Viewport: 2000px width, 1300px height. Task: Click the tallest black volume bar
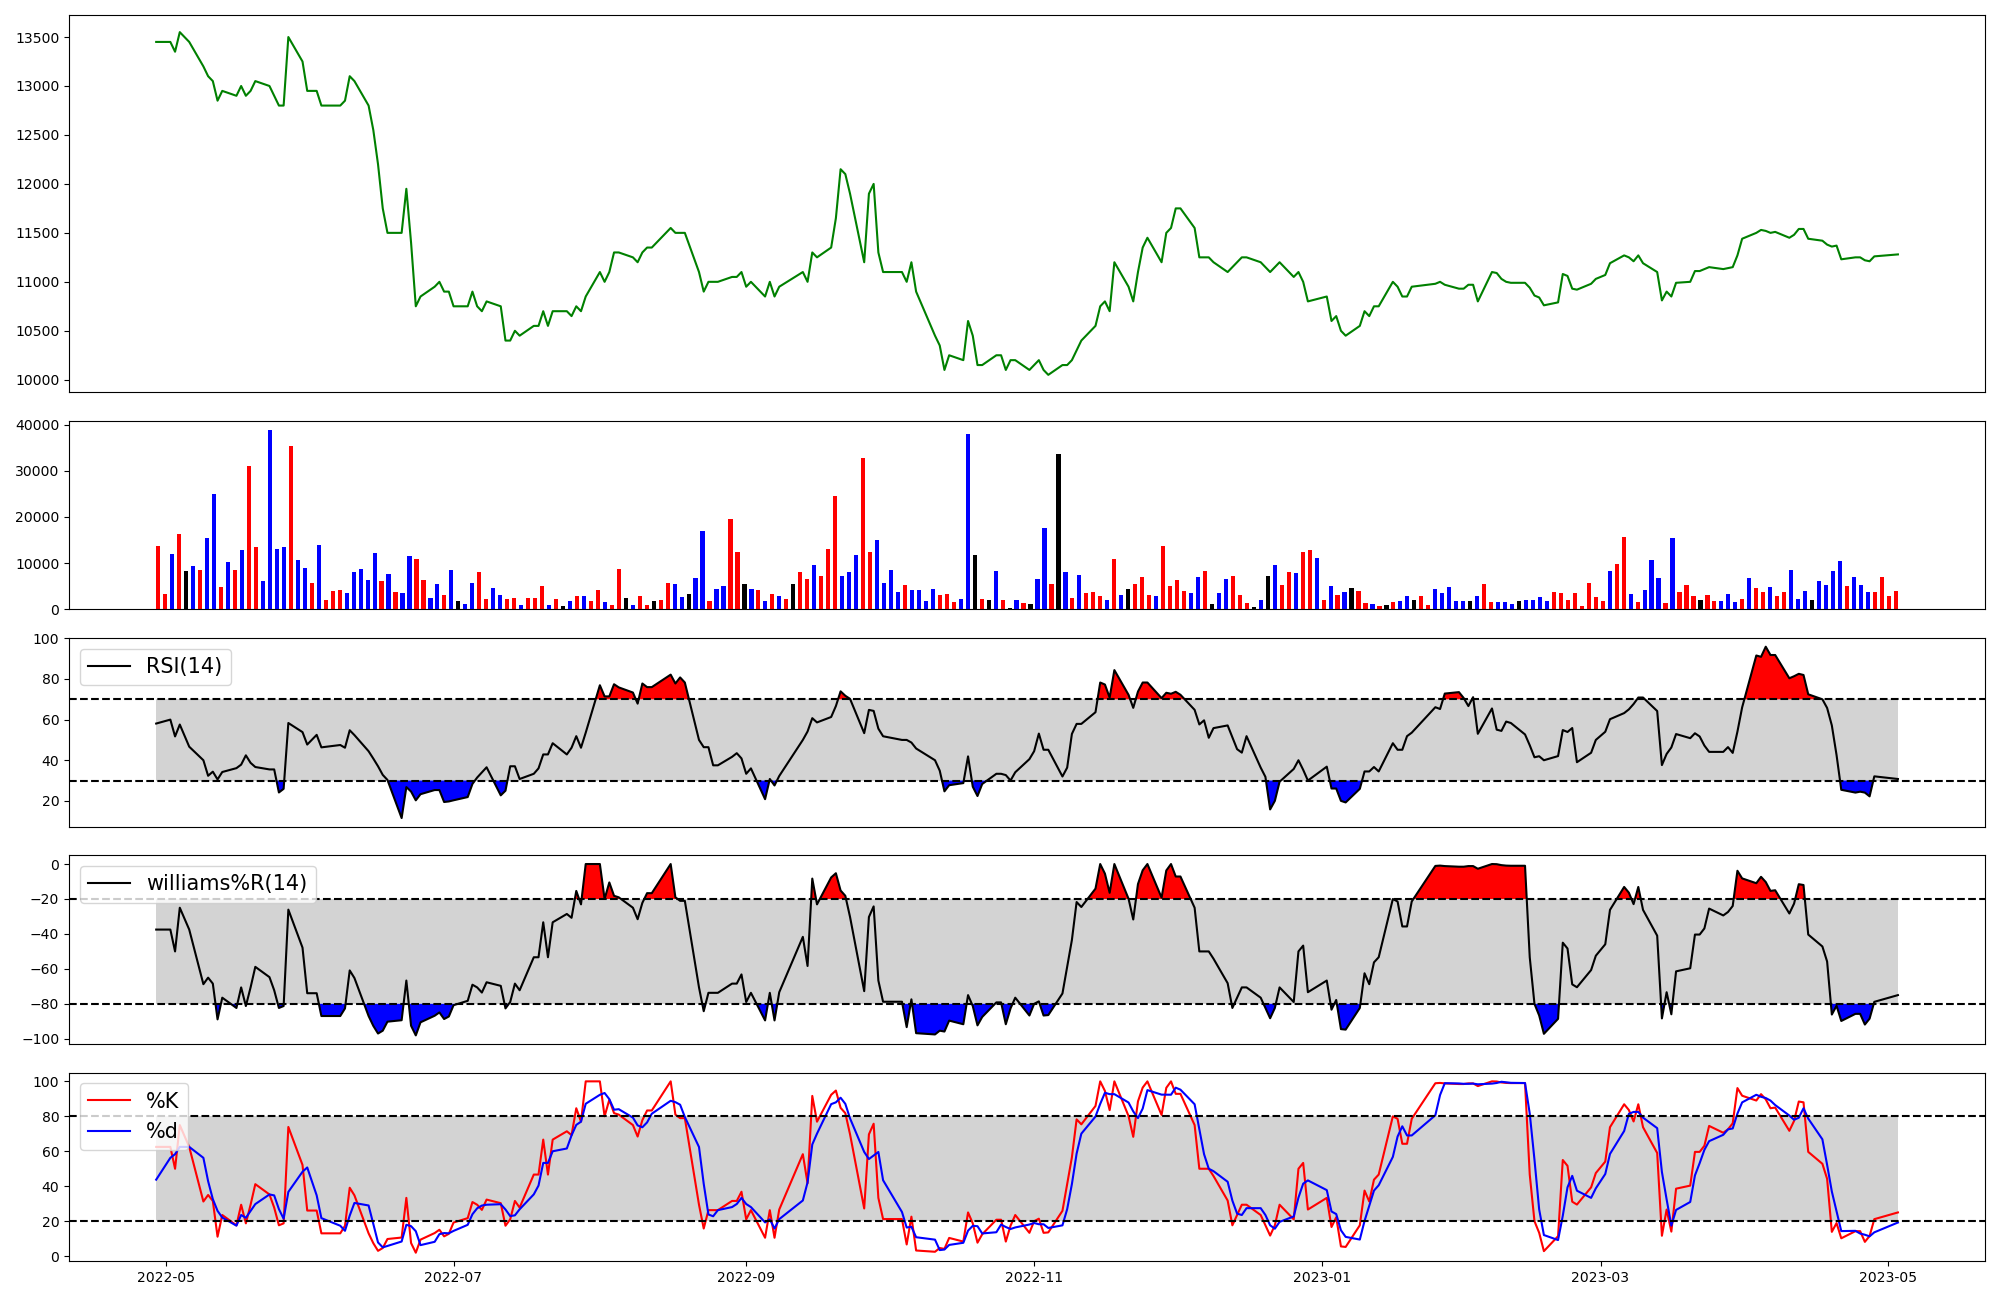tap(1058, 530)
